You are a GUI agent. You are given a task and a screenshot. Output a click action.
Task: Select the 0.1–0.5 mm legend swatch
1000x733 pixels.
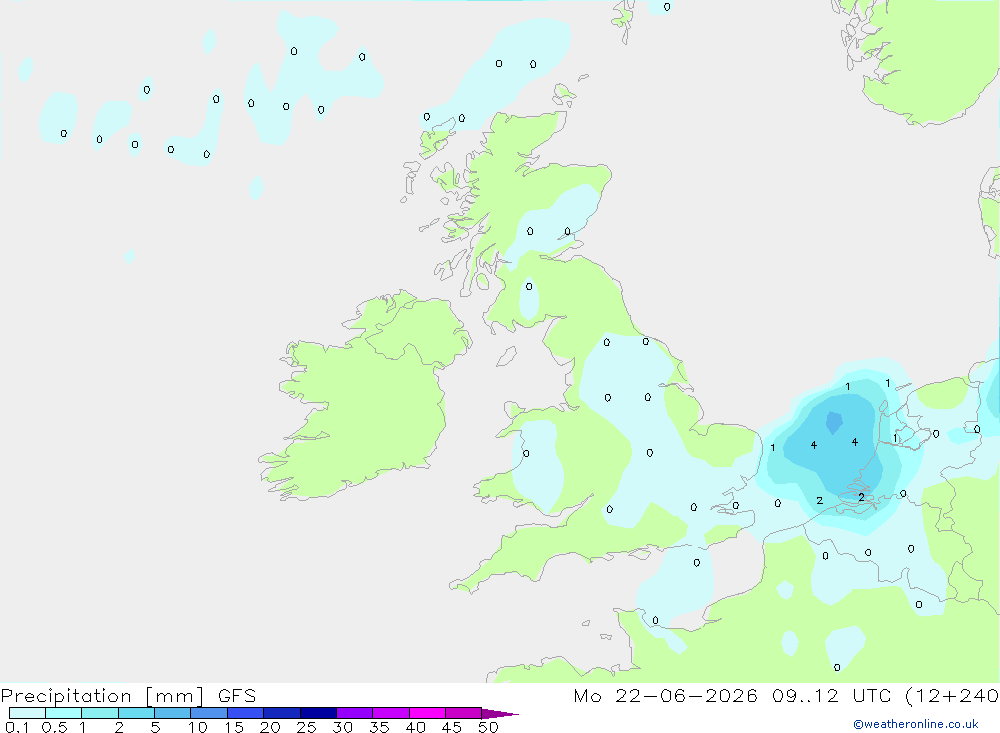click(27, 713)
